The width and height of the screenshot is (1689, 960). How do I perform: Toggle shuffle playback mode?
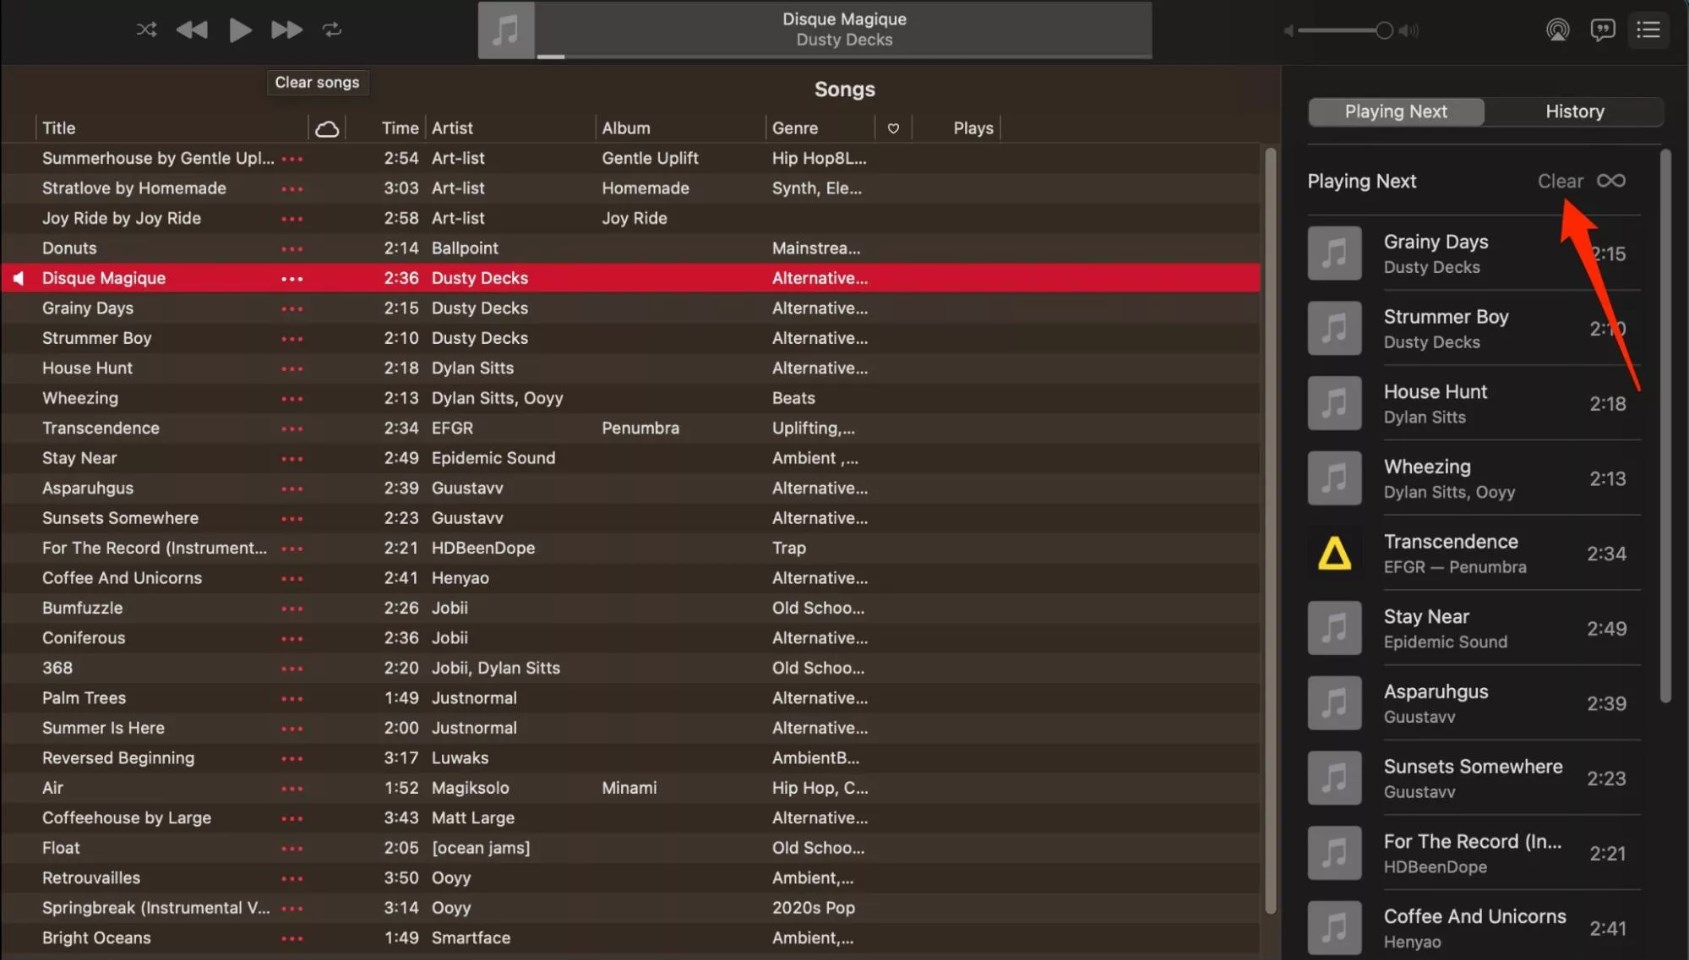tap(147, 29)
